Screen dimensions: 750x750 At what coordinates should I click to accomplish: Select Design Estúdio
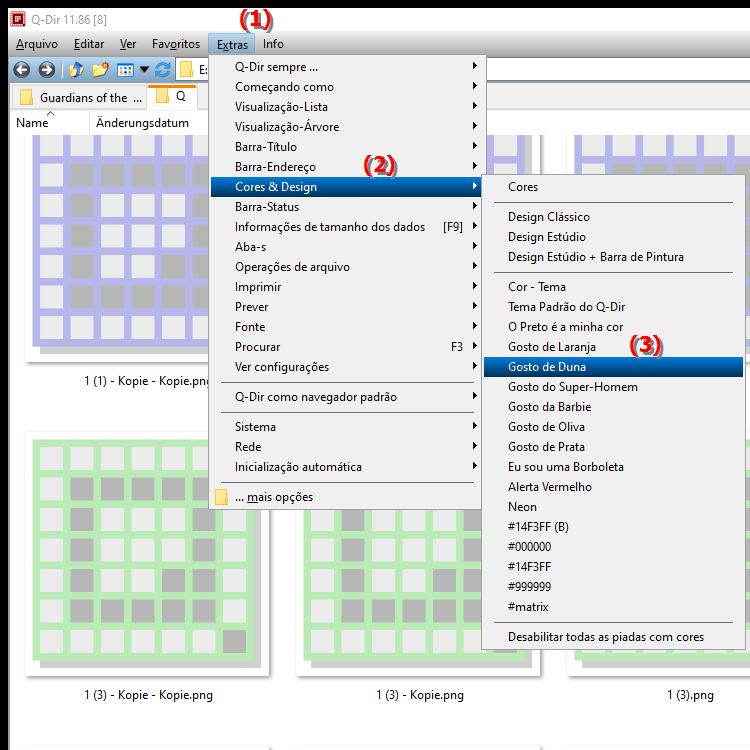pyautogui.click(x=613, y=237)
